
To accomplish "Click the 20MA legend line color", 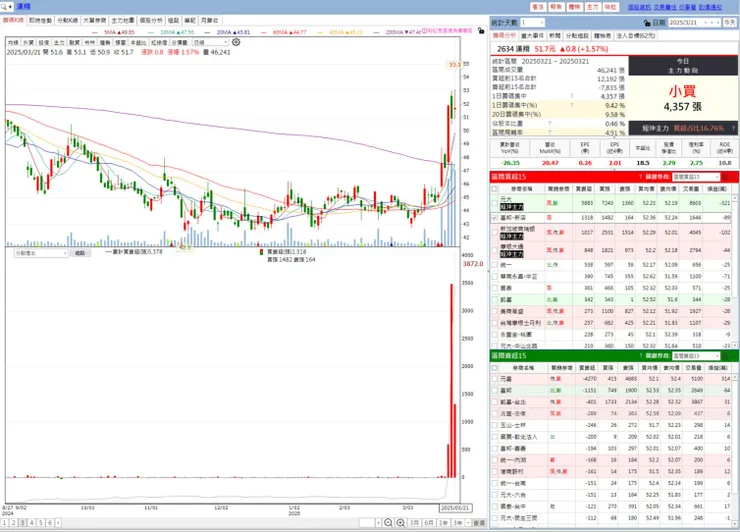I will (x=207, y=33).
